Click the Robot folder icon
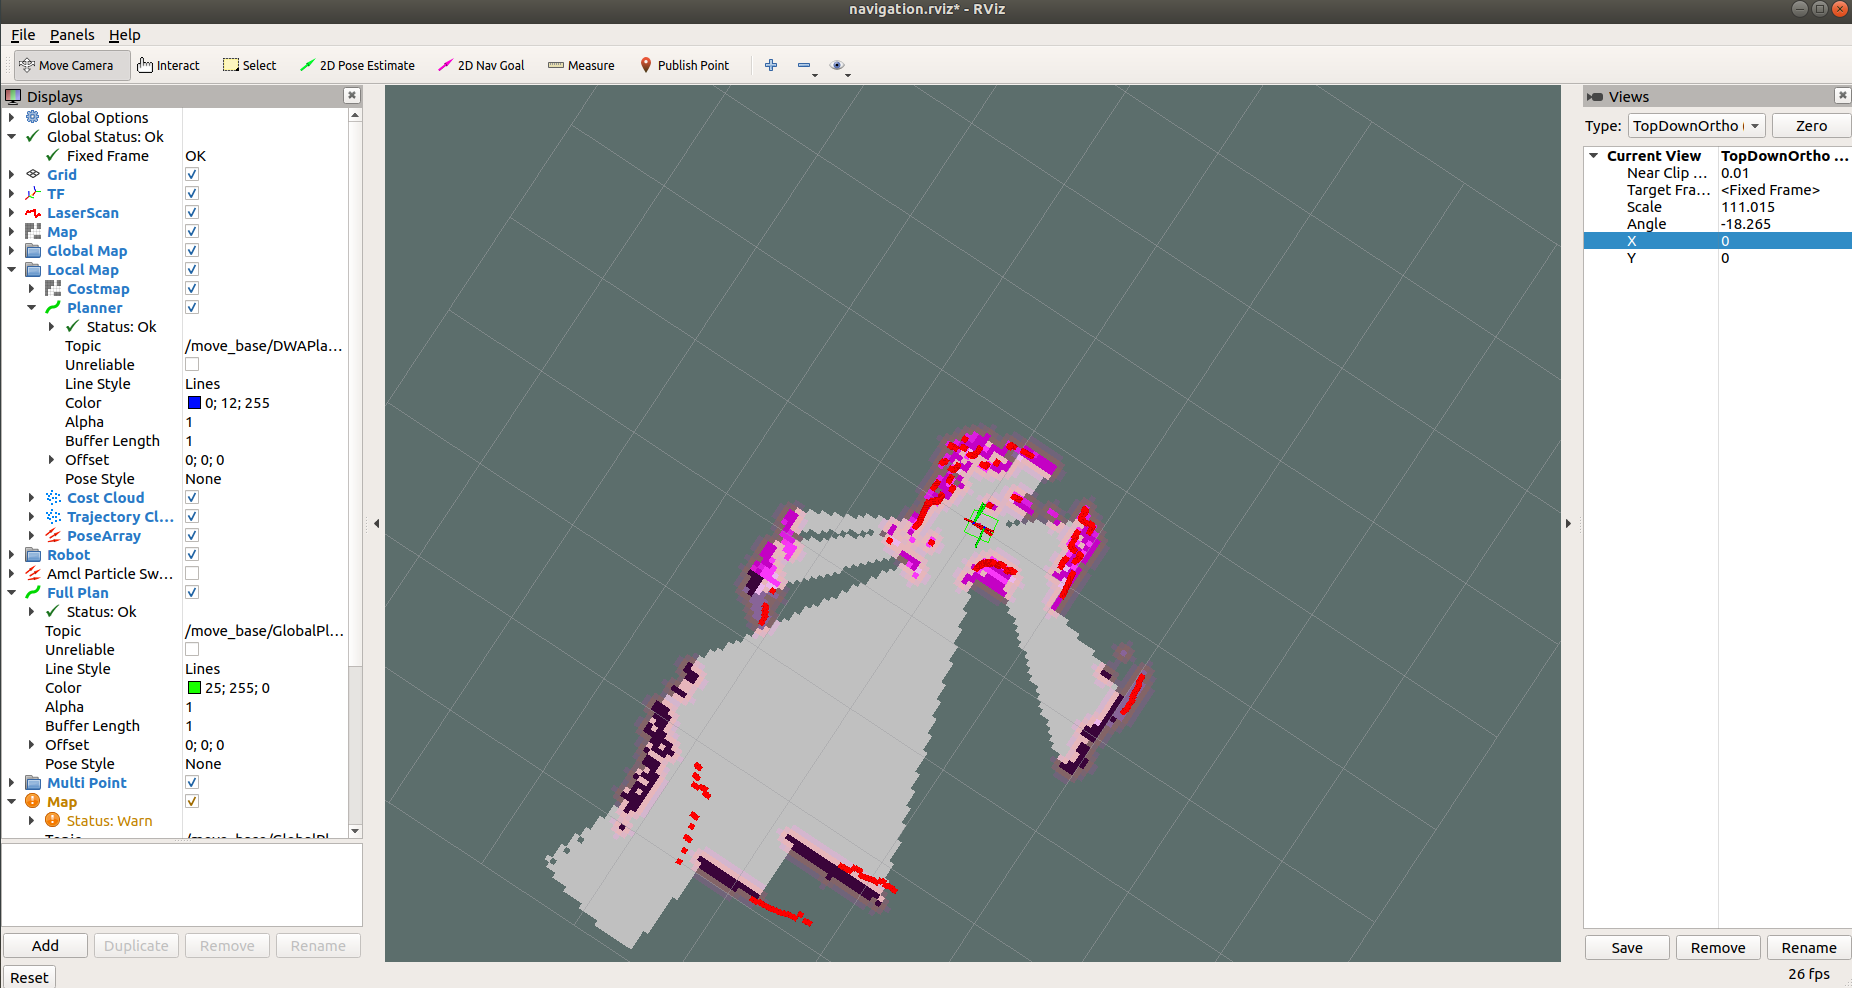This screenshot has width=1852, height=988. tap(33, 554)
